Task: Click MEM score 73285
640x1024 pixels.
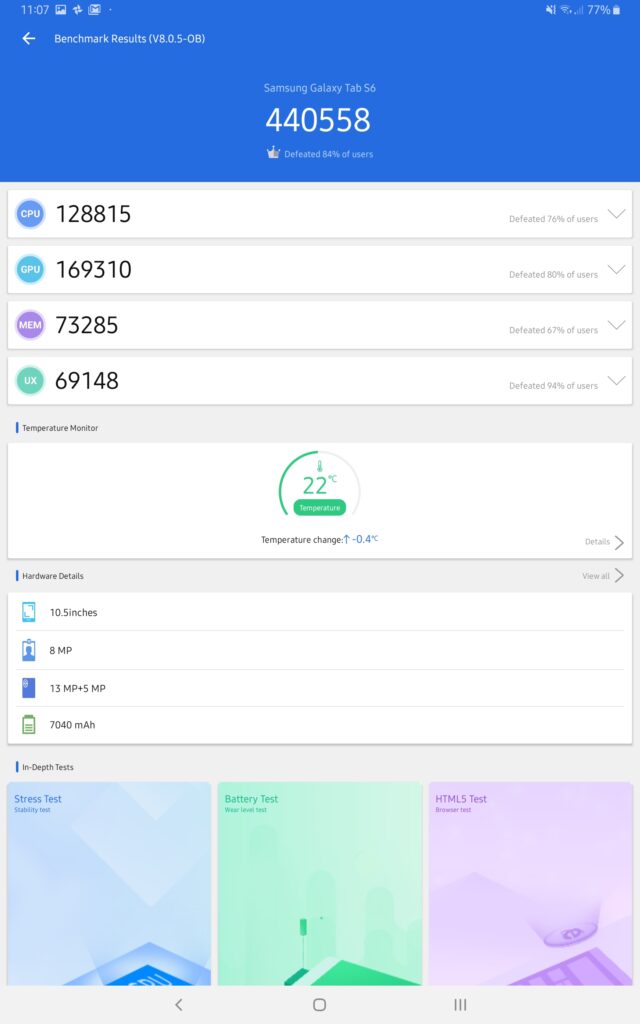Action: click(87, 325)
